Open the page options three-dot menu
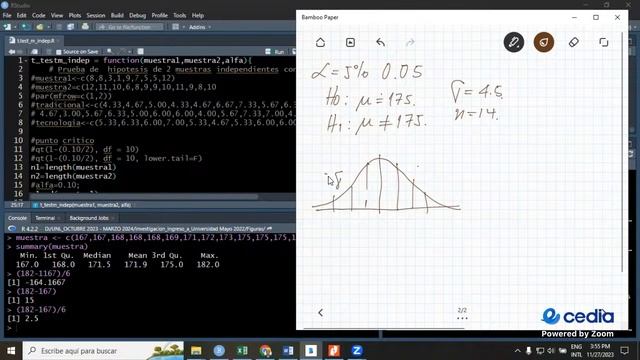Viewport: 640px width, 360px height. (462, 318)
